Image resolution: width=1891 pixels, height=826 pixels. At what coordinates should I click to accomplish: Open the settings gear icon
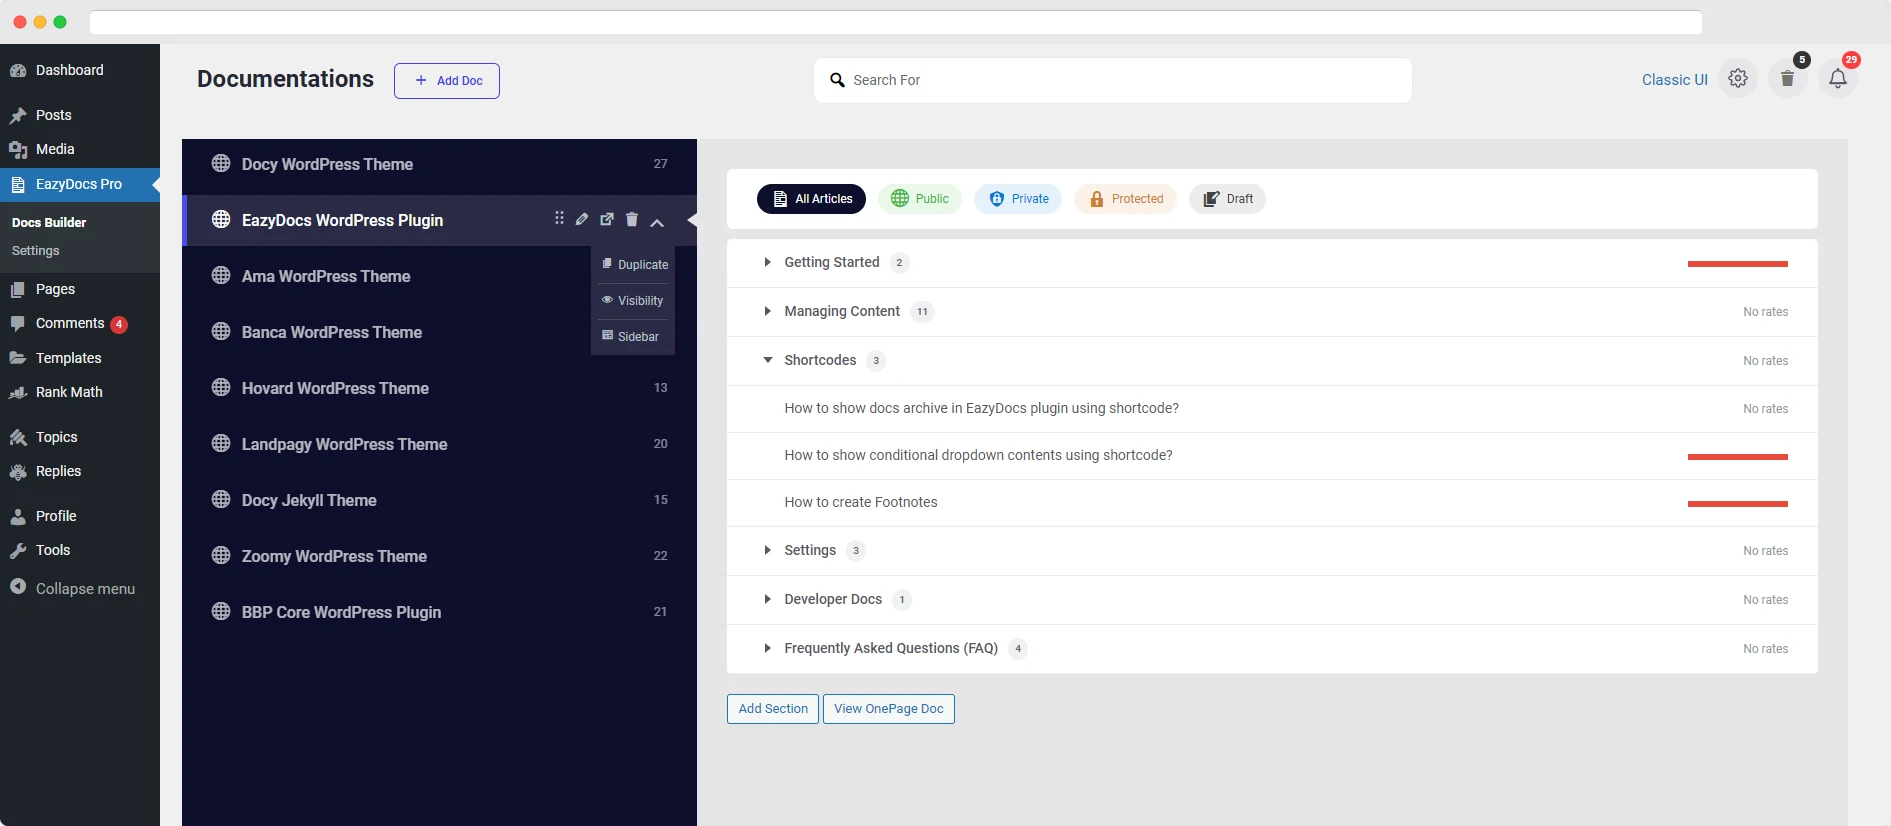(1738, 78)
